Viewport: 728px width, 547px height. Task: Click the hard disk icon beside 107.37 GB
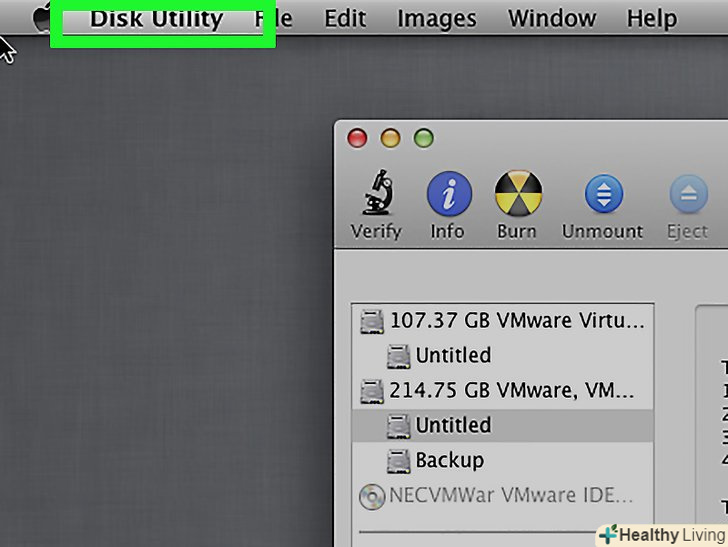372,322
